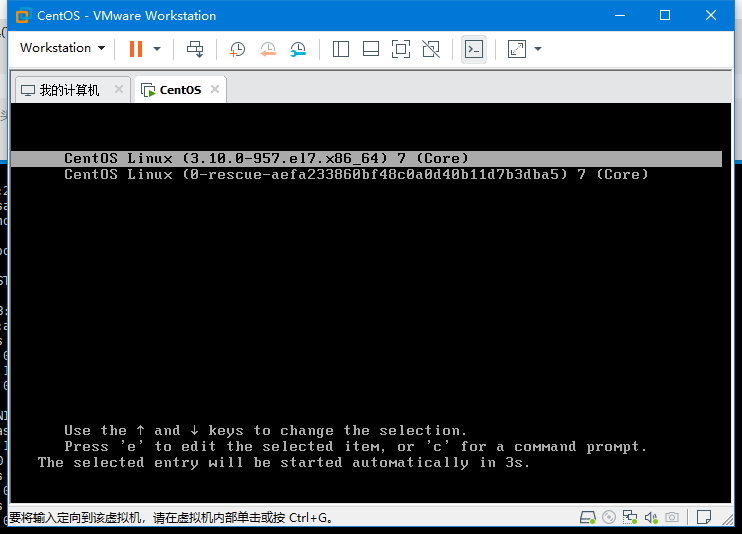Click the Unity mode icon
Screen dimensions: 742x534
(x=431, y=49)
